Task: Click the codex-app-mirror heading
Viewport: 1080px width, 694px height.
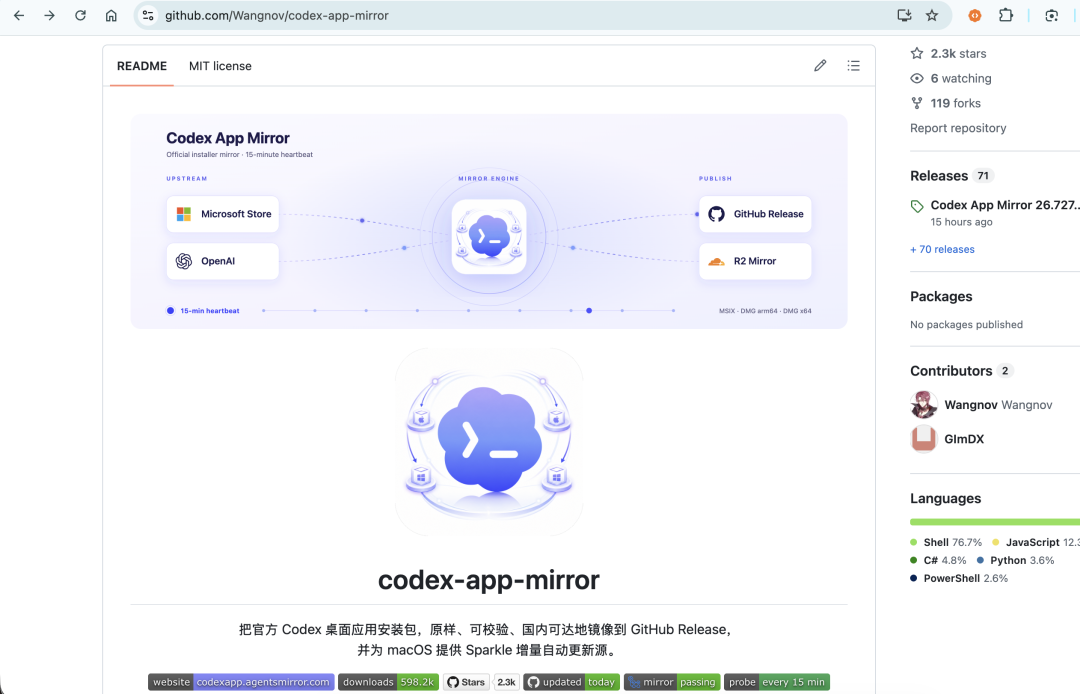Action: 489,580
